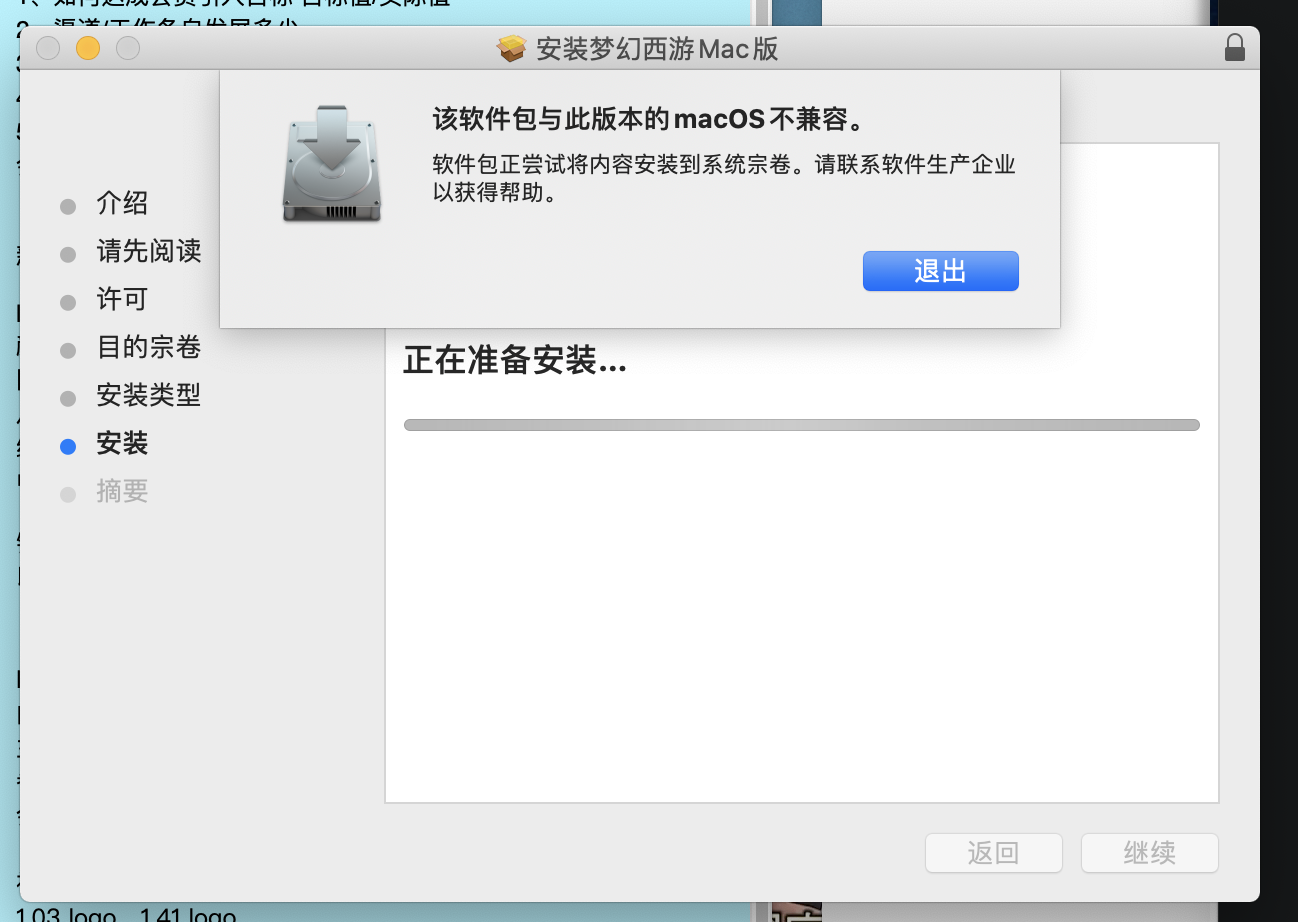Select the 安装类型 step in the sidebar
This screenshot has width=1298, height=922.
pos(149,395)
